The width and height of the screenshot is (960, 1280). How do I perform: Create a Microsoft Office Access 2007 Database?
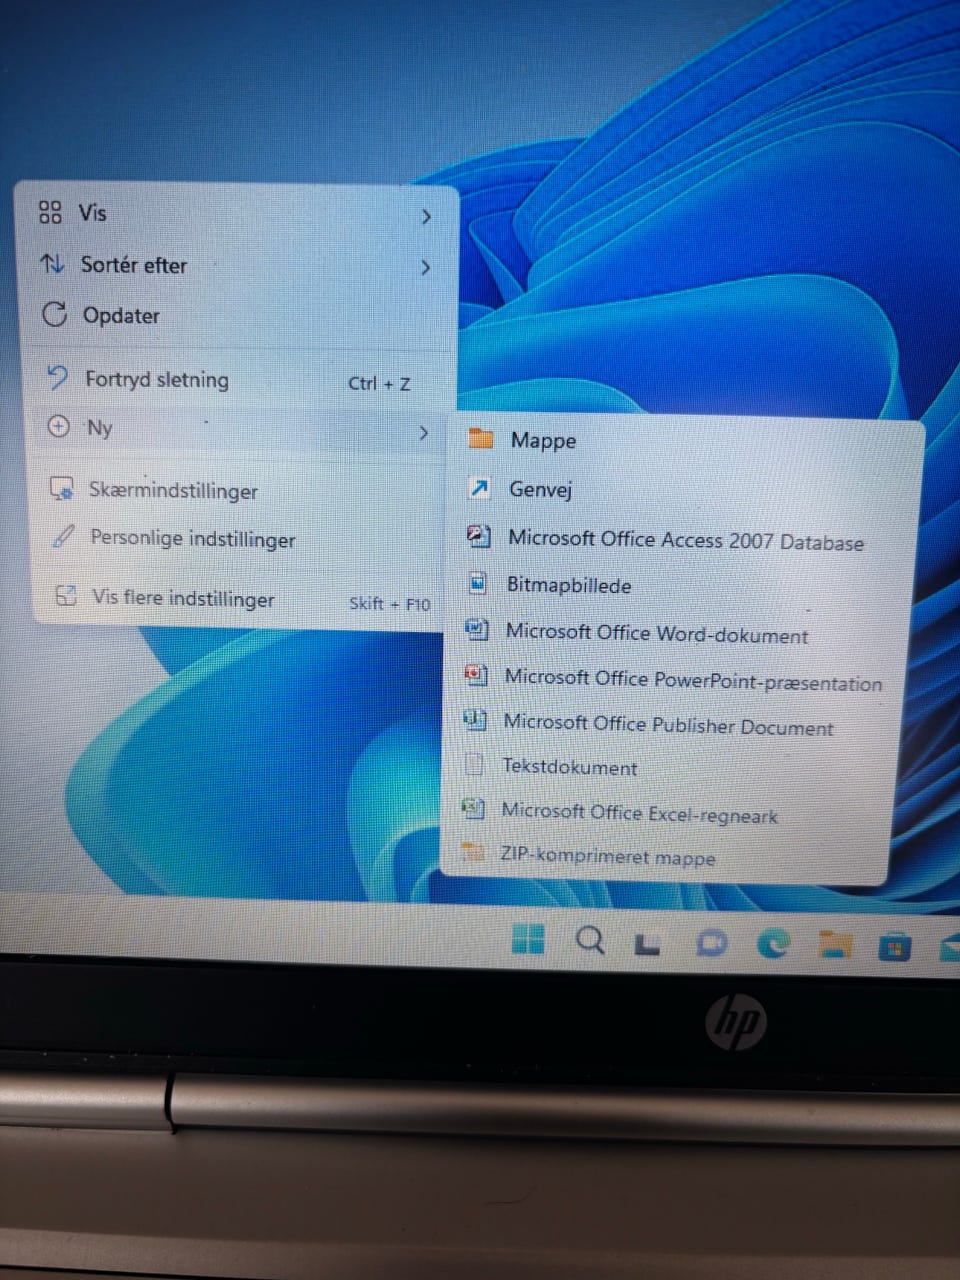(684, 540)
